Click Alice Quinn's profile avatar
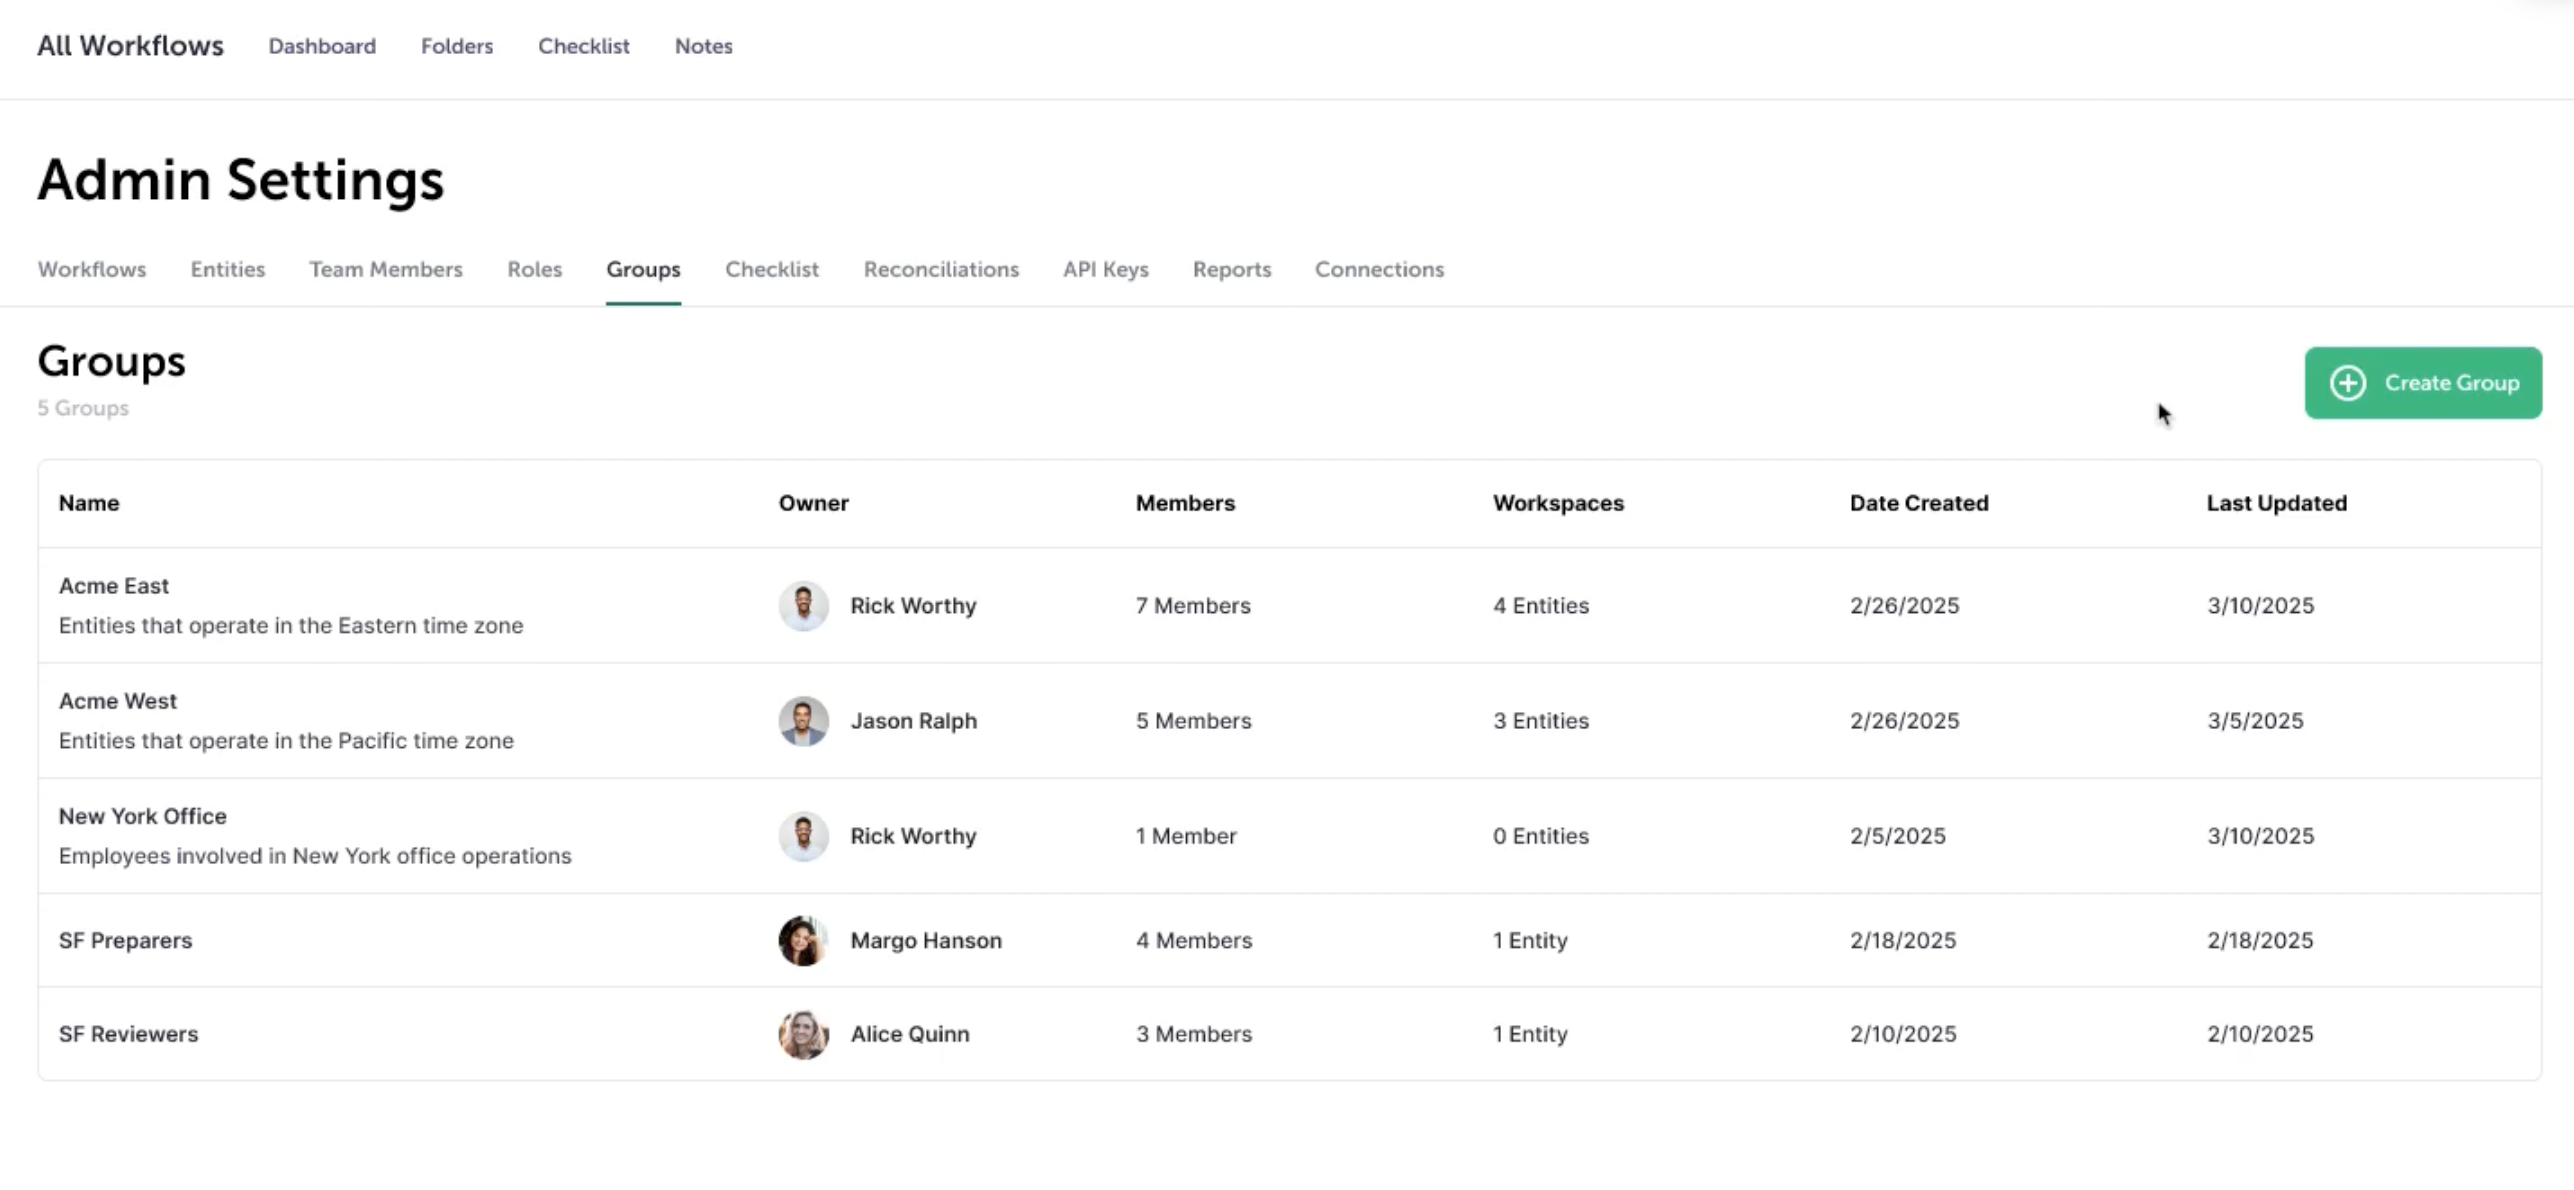This screenshot has width=2574, height=1190. click(803, 1034)
